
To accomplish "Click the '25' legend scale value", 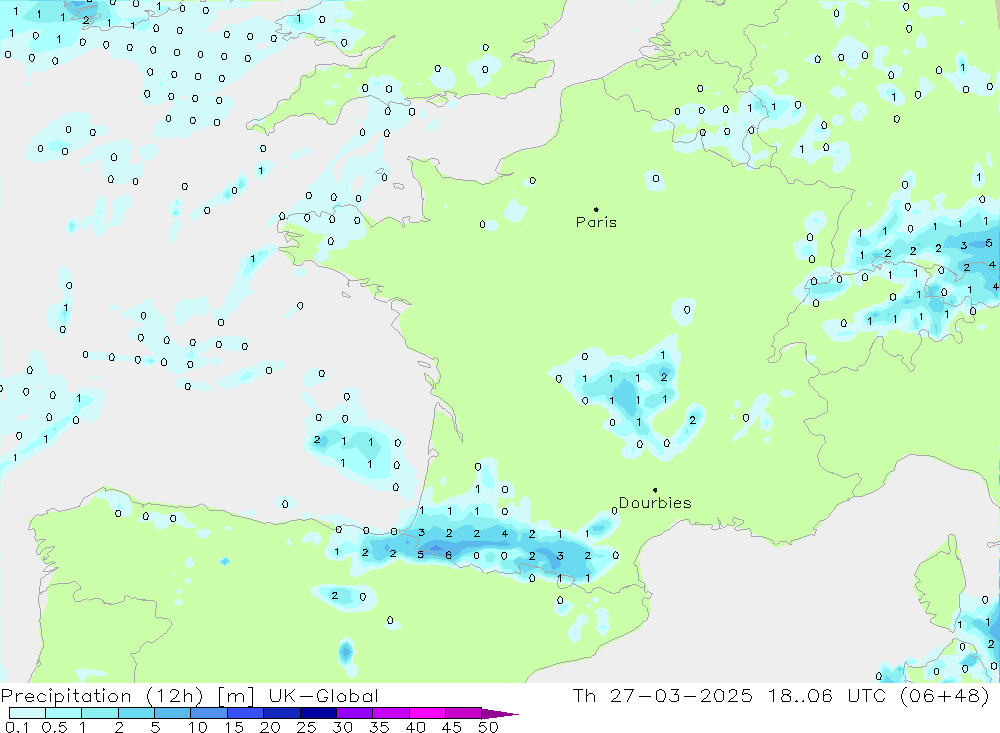I will pyautogui.click(x=306, y=727).
